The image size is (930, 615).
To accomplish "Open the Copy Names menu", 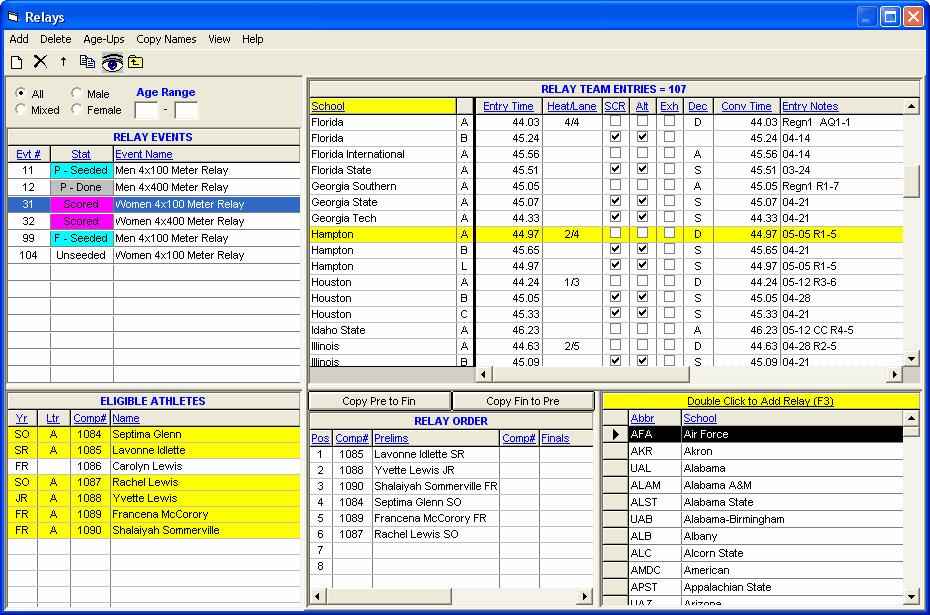I will (166, 39).
